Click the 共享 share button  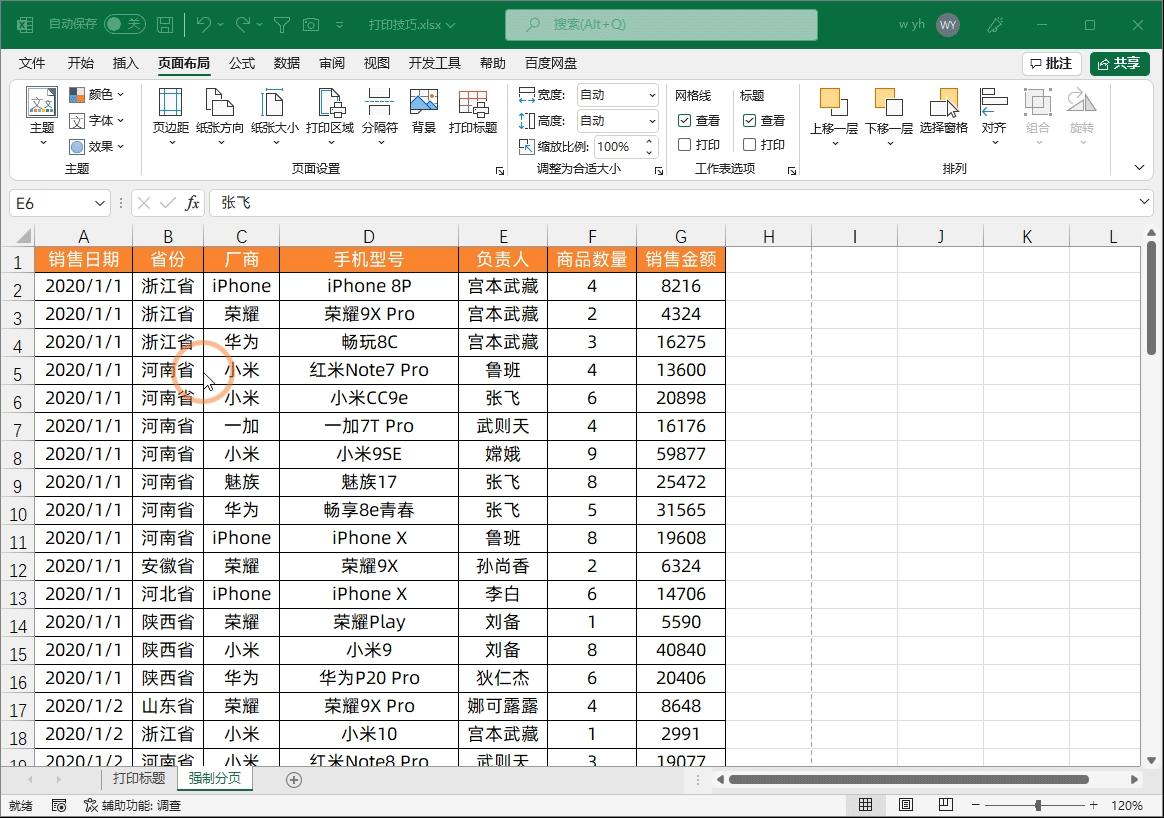coord(1119,62)
